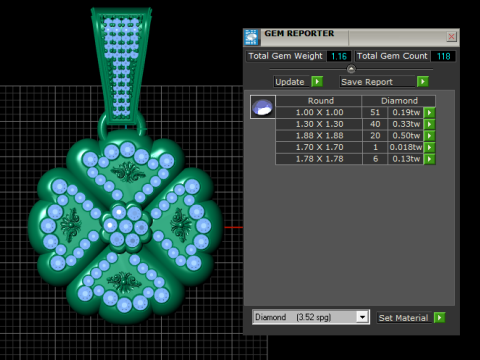Image resolution: width=480 pixels, height=360 pixels.
Task: Click the 0.19tw weight cell
Action: [406, 112]
